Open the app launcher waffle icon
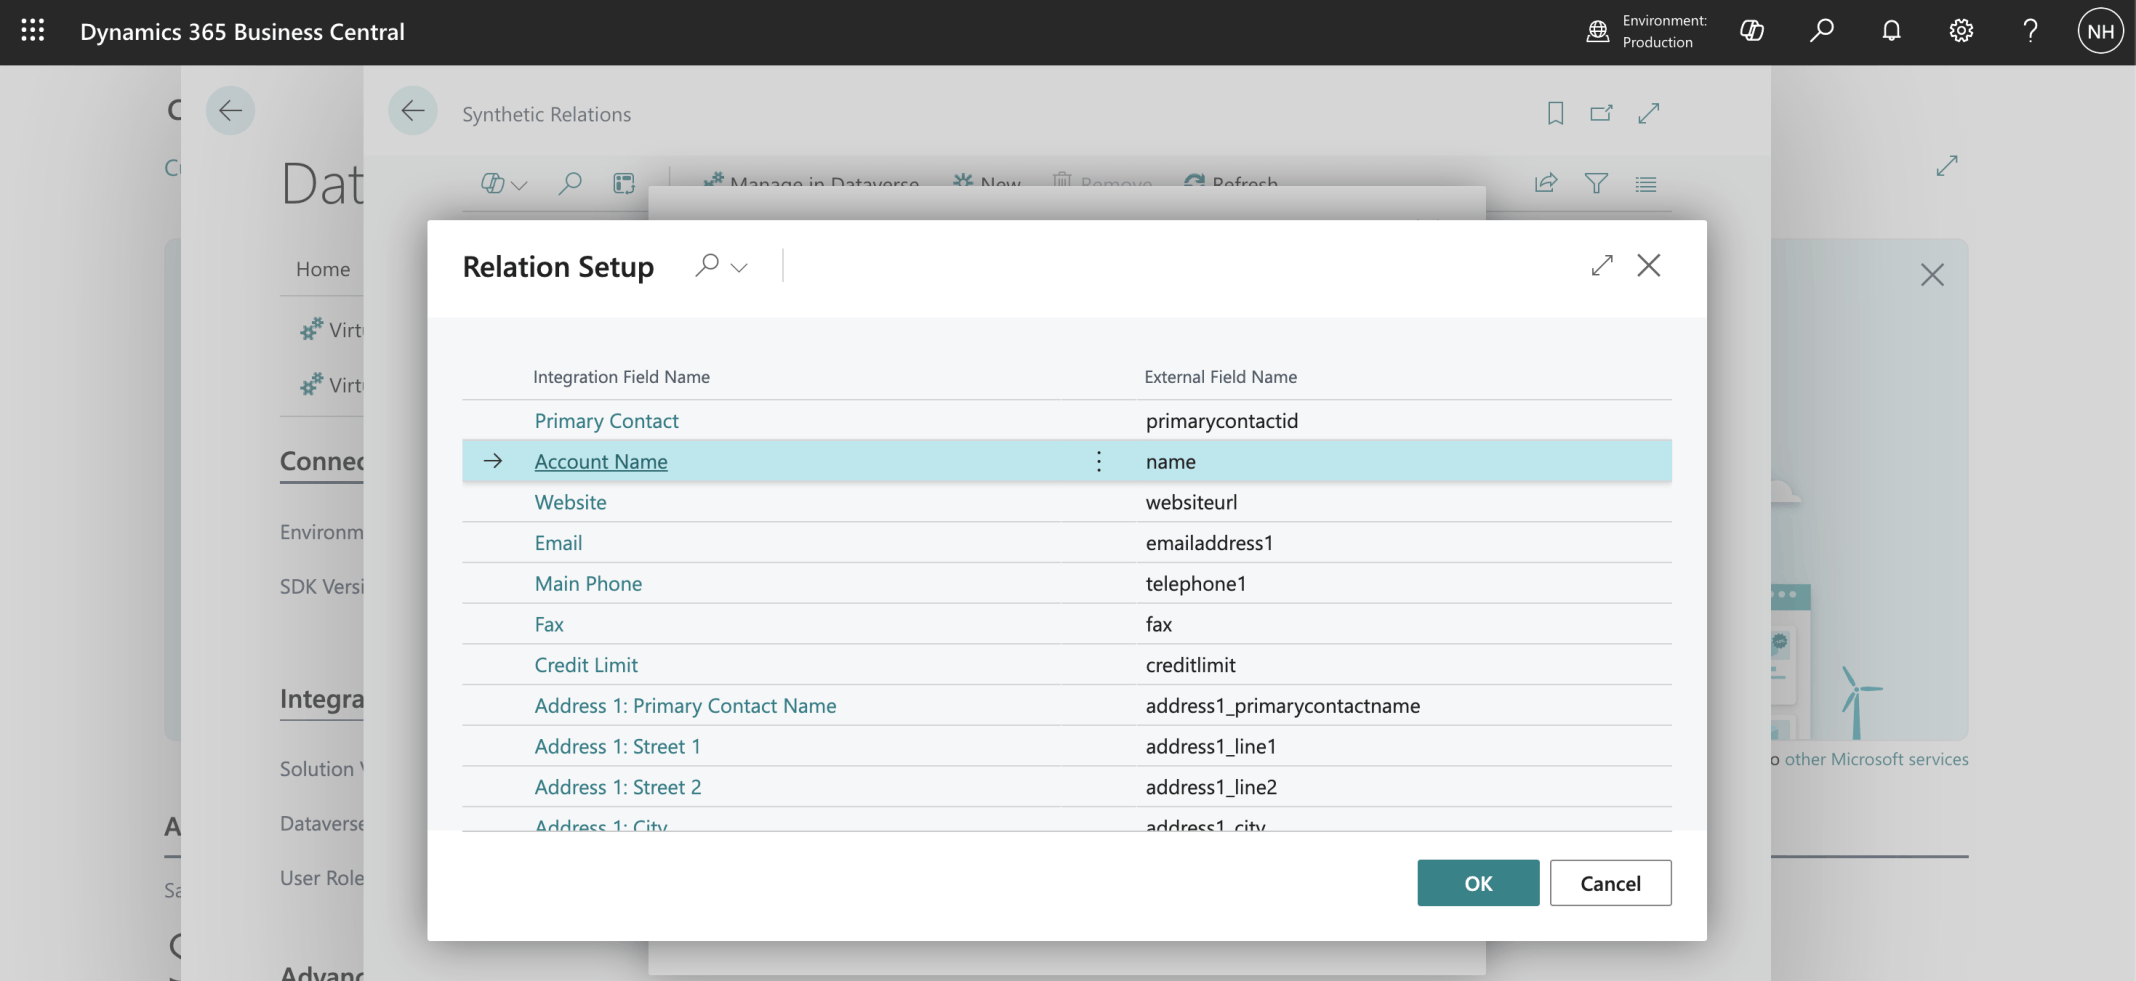Image resolution: width=2136 pixels, height=981 pixels. 32,31
